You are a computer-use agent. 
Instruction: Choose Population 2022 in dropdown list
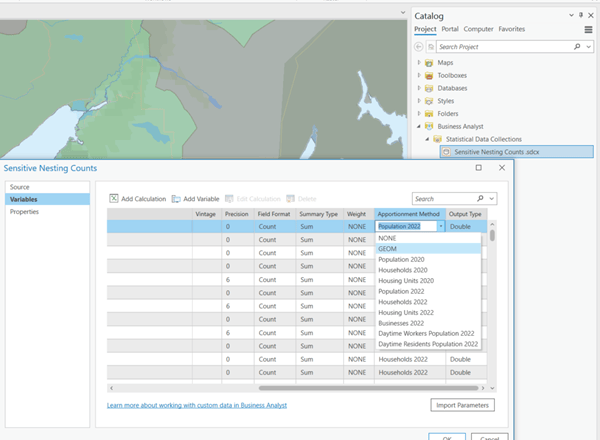(x=428, y=291)
